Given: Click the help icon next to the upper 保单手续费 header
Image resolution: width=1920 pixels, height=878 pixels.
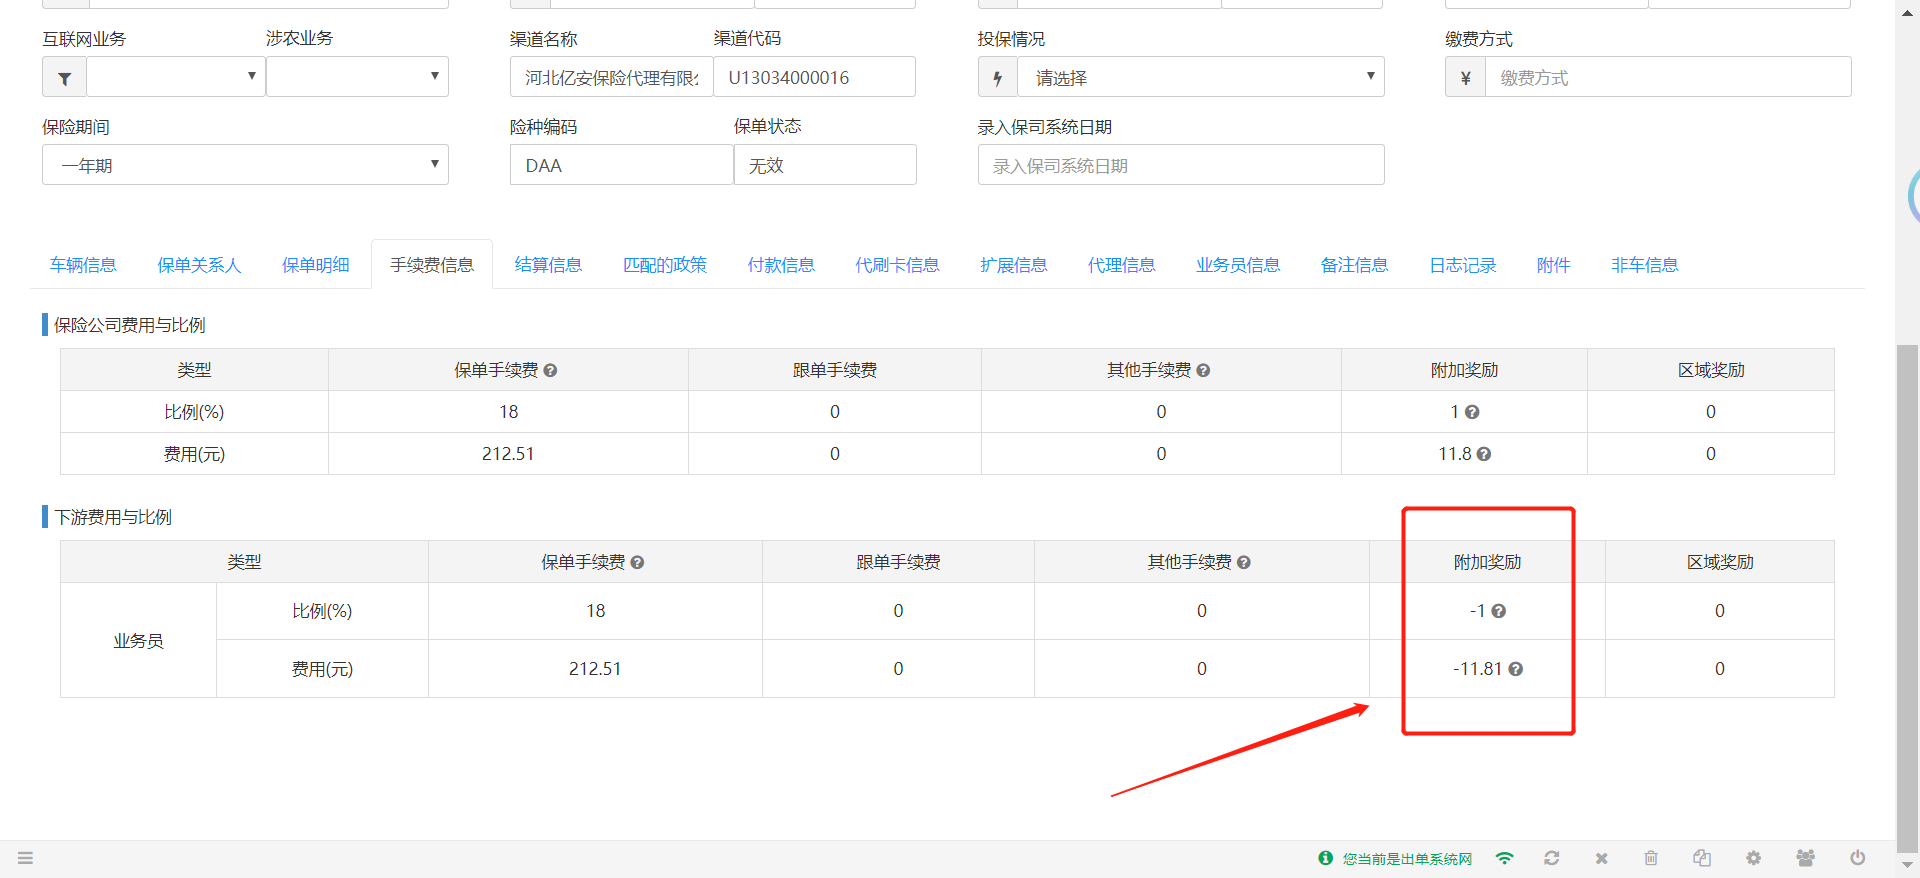Looking at the screenshot, I should (x=550, y=370).
